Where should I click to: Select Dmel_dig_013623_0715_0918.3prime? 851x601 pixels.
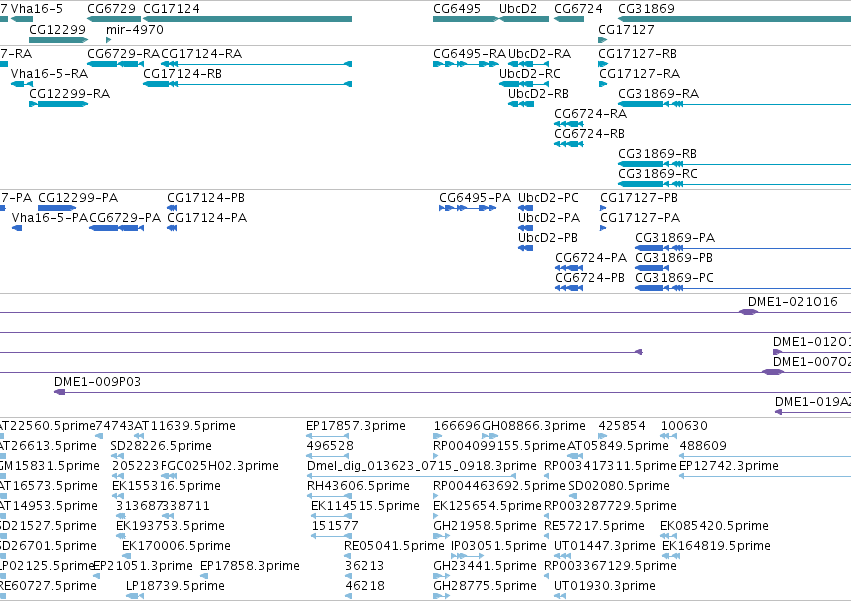422,466
